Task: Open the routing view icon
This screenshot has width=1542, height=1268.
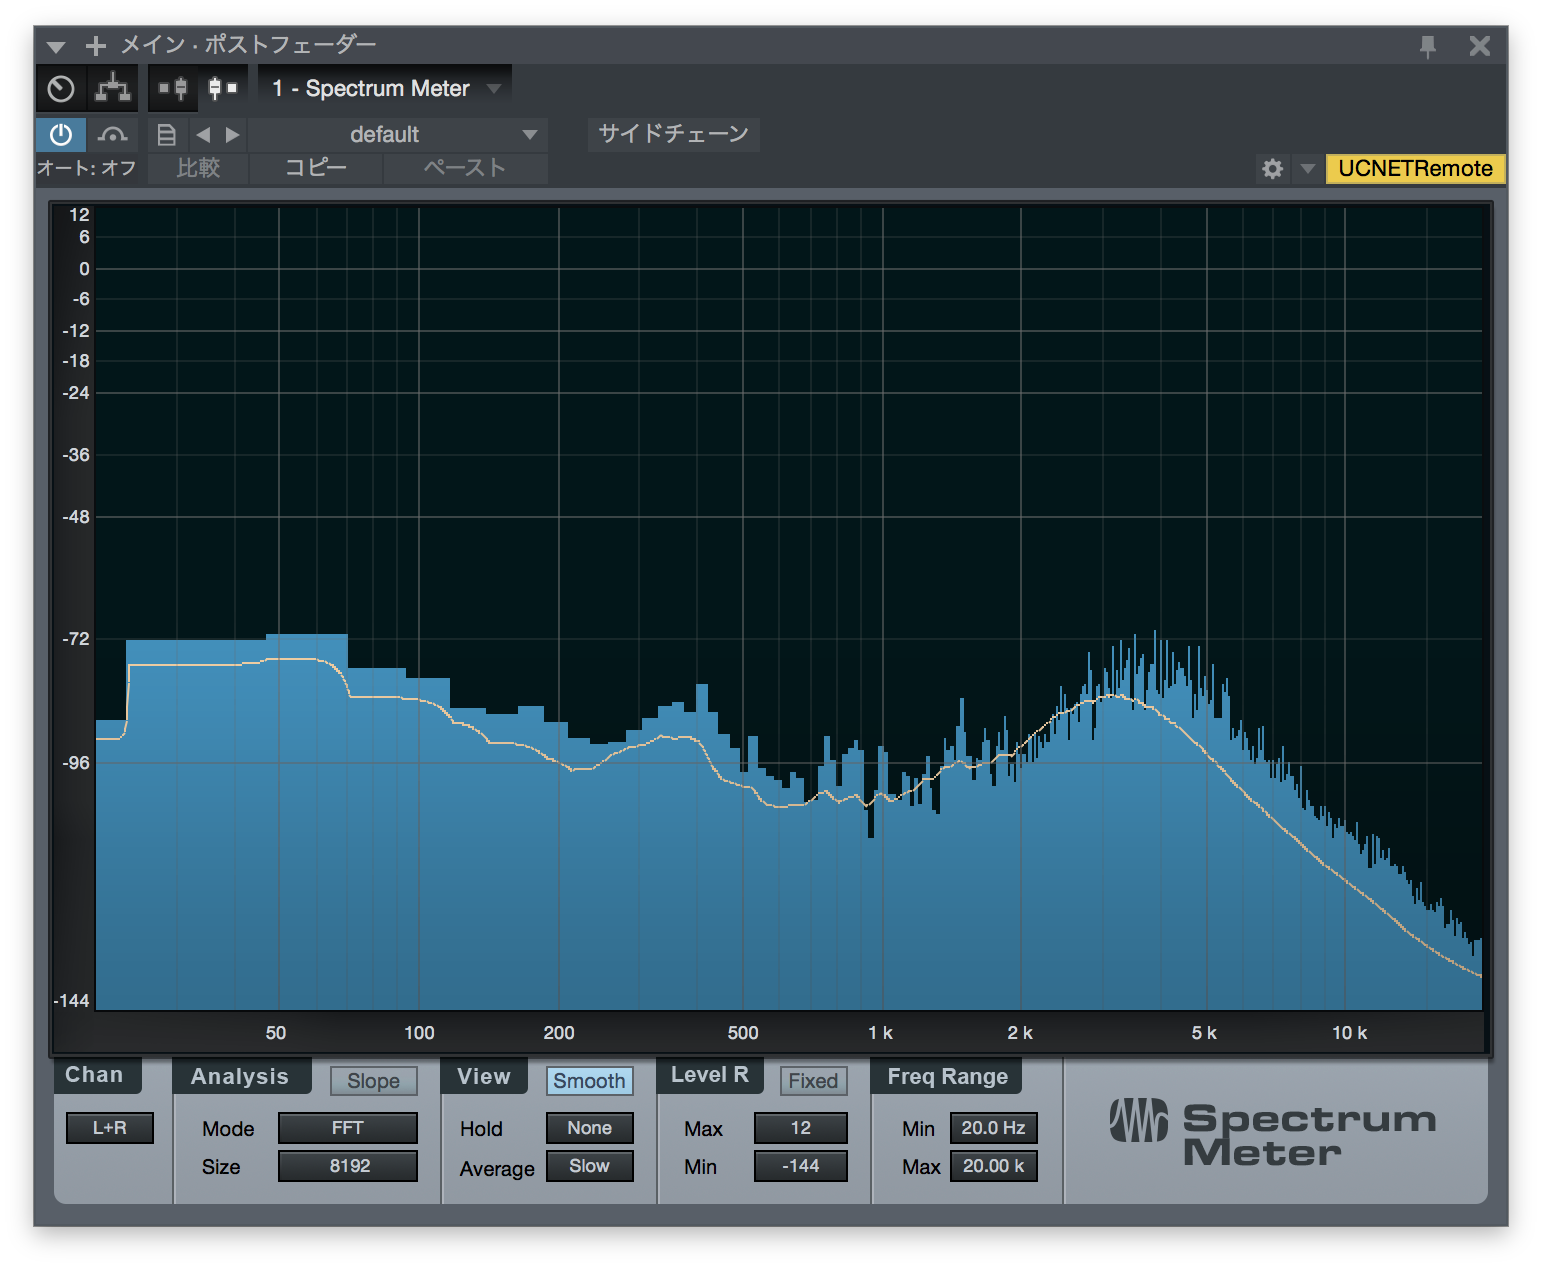Action: [113, 89]
